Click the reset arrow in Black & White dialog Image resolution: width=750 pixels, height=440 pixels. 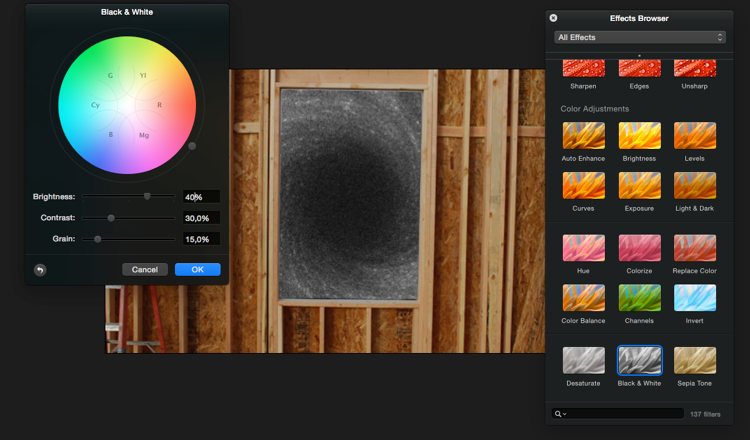pyautogui.click(x=40, y=270)
